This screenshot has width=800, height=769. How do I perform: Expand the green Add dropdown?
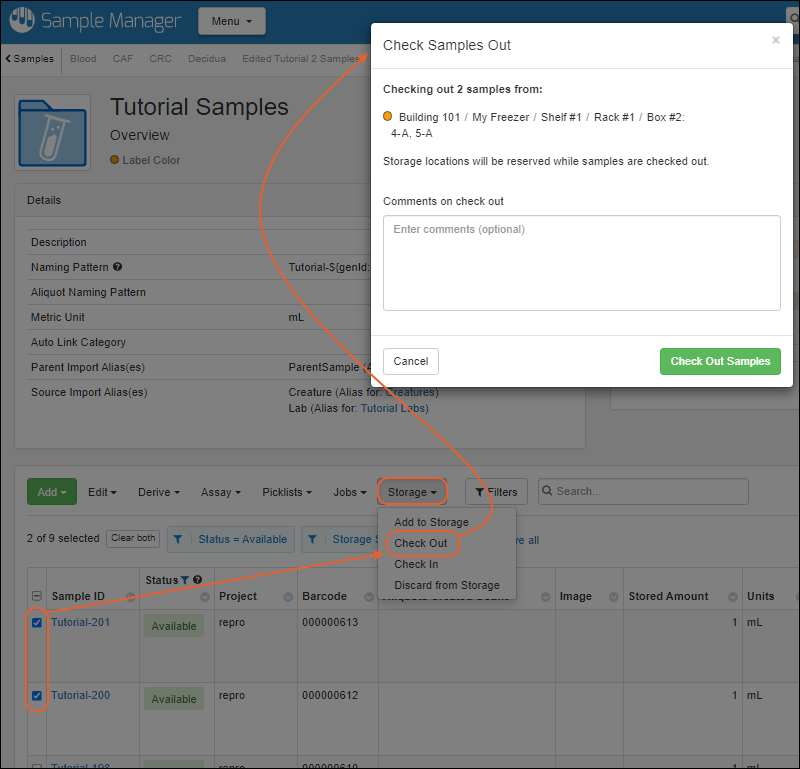pyautogui.click(x=51, y=492)
